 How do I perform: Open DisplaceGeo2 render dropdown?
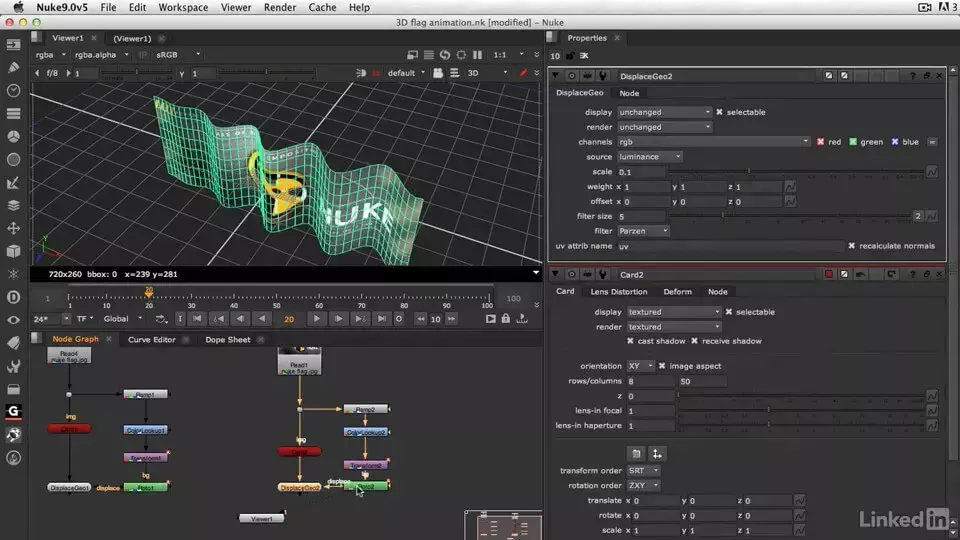pyautogui.click(x=664, y=127)
